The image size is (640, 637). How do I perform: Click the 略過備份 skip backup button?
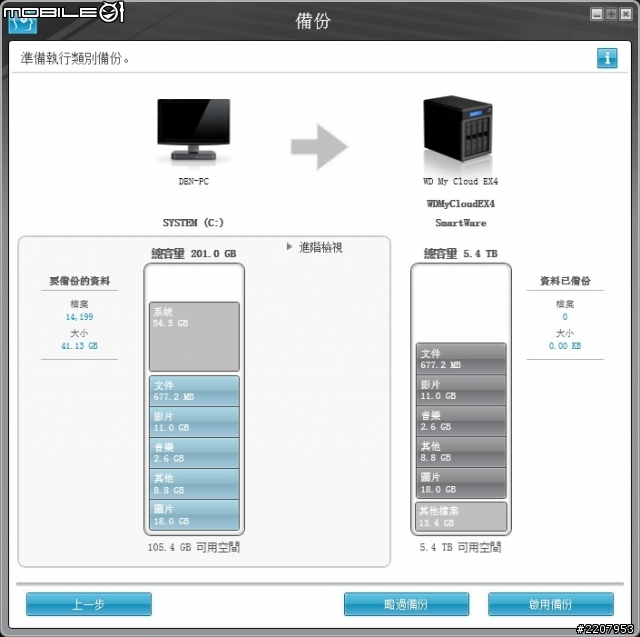(406, 604)
